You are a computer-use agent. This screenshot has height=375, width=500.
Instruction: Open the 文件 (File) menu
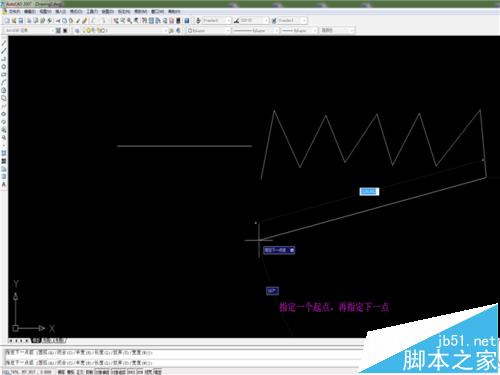pos(14,12)
